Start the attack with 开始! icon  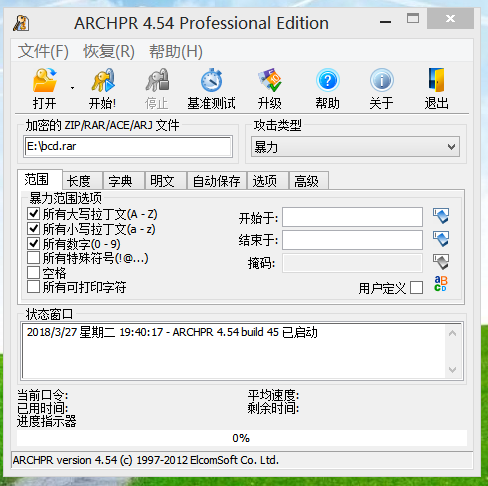pos(103,80)
